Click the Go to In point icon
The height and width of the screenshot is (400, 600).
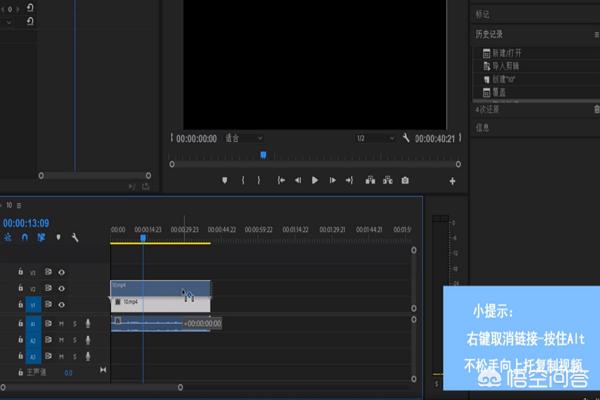point(282,180)
